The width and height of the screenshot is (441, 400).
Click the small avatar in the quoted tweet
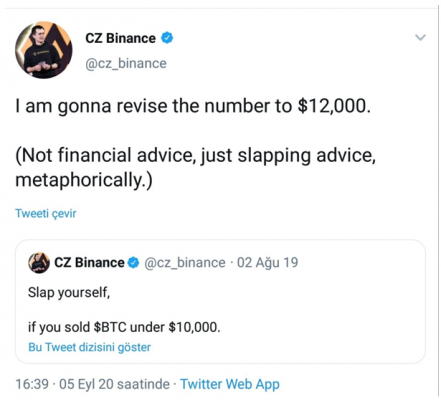coord(39,263)
